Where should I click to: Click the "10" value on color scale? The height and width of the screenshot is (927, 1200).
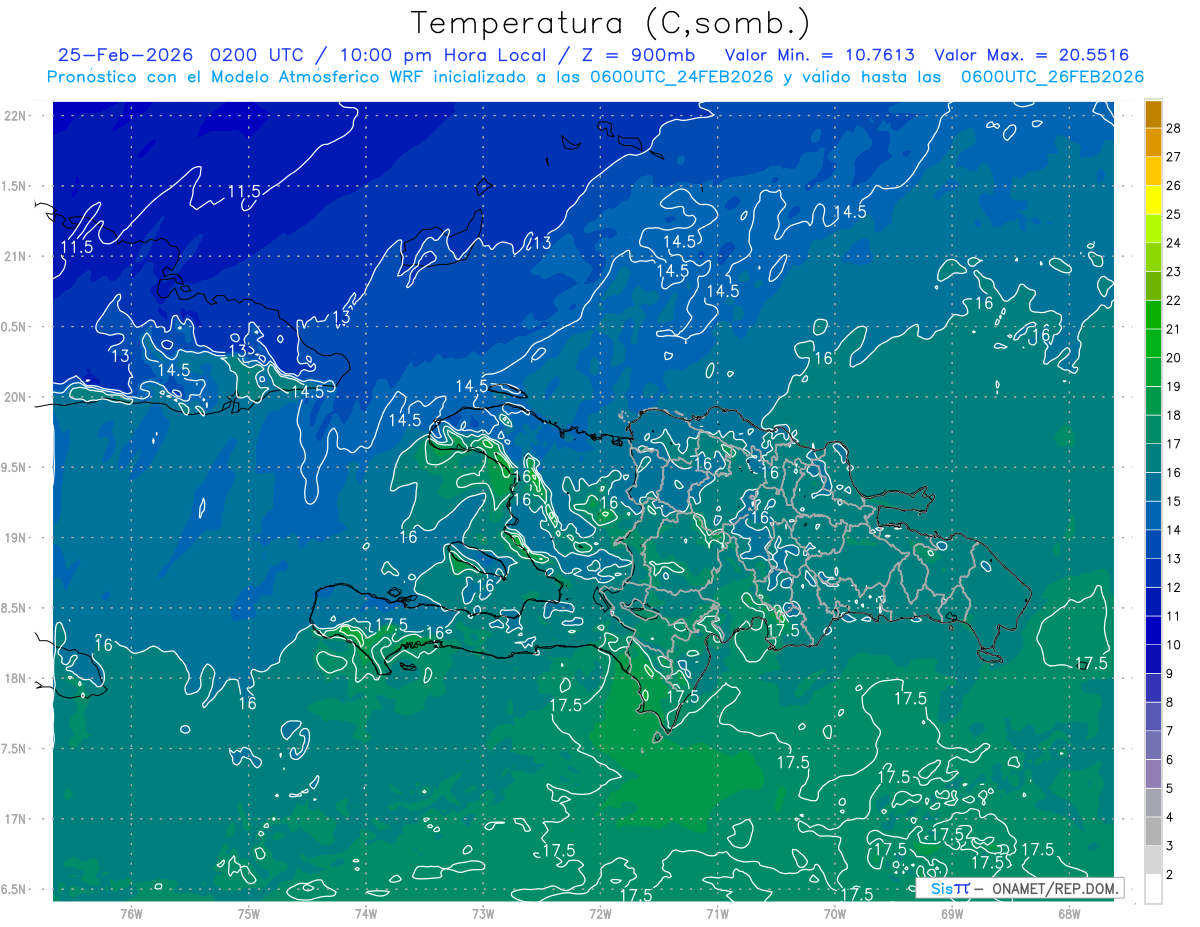click(1174, 645)
